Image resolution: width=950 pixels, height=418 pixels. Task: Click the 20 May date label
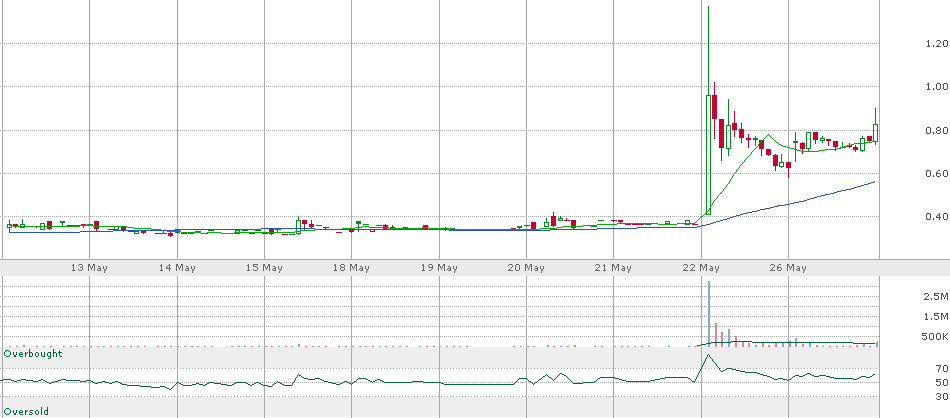point(526,268)
